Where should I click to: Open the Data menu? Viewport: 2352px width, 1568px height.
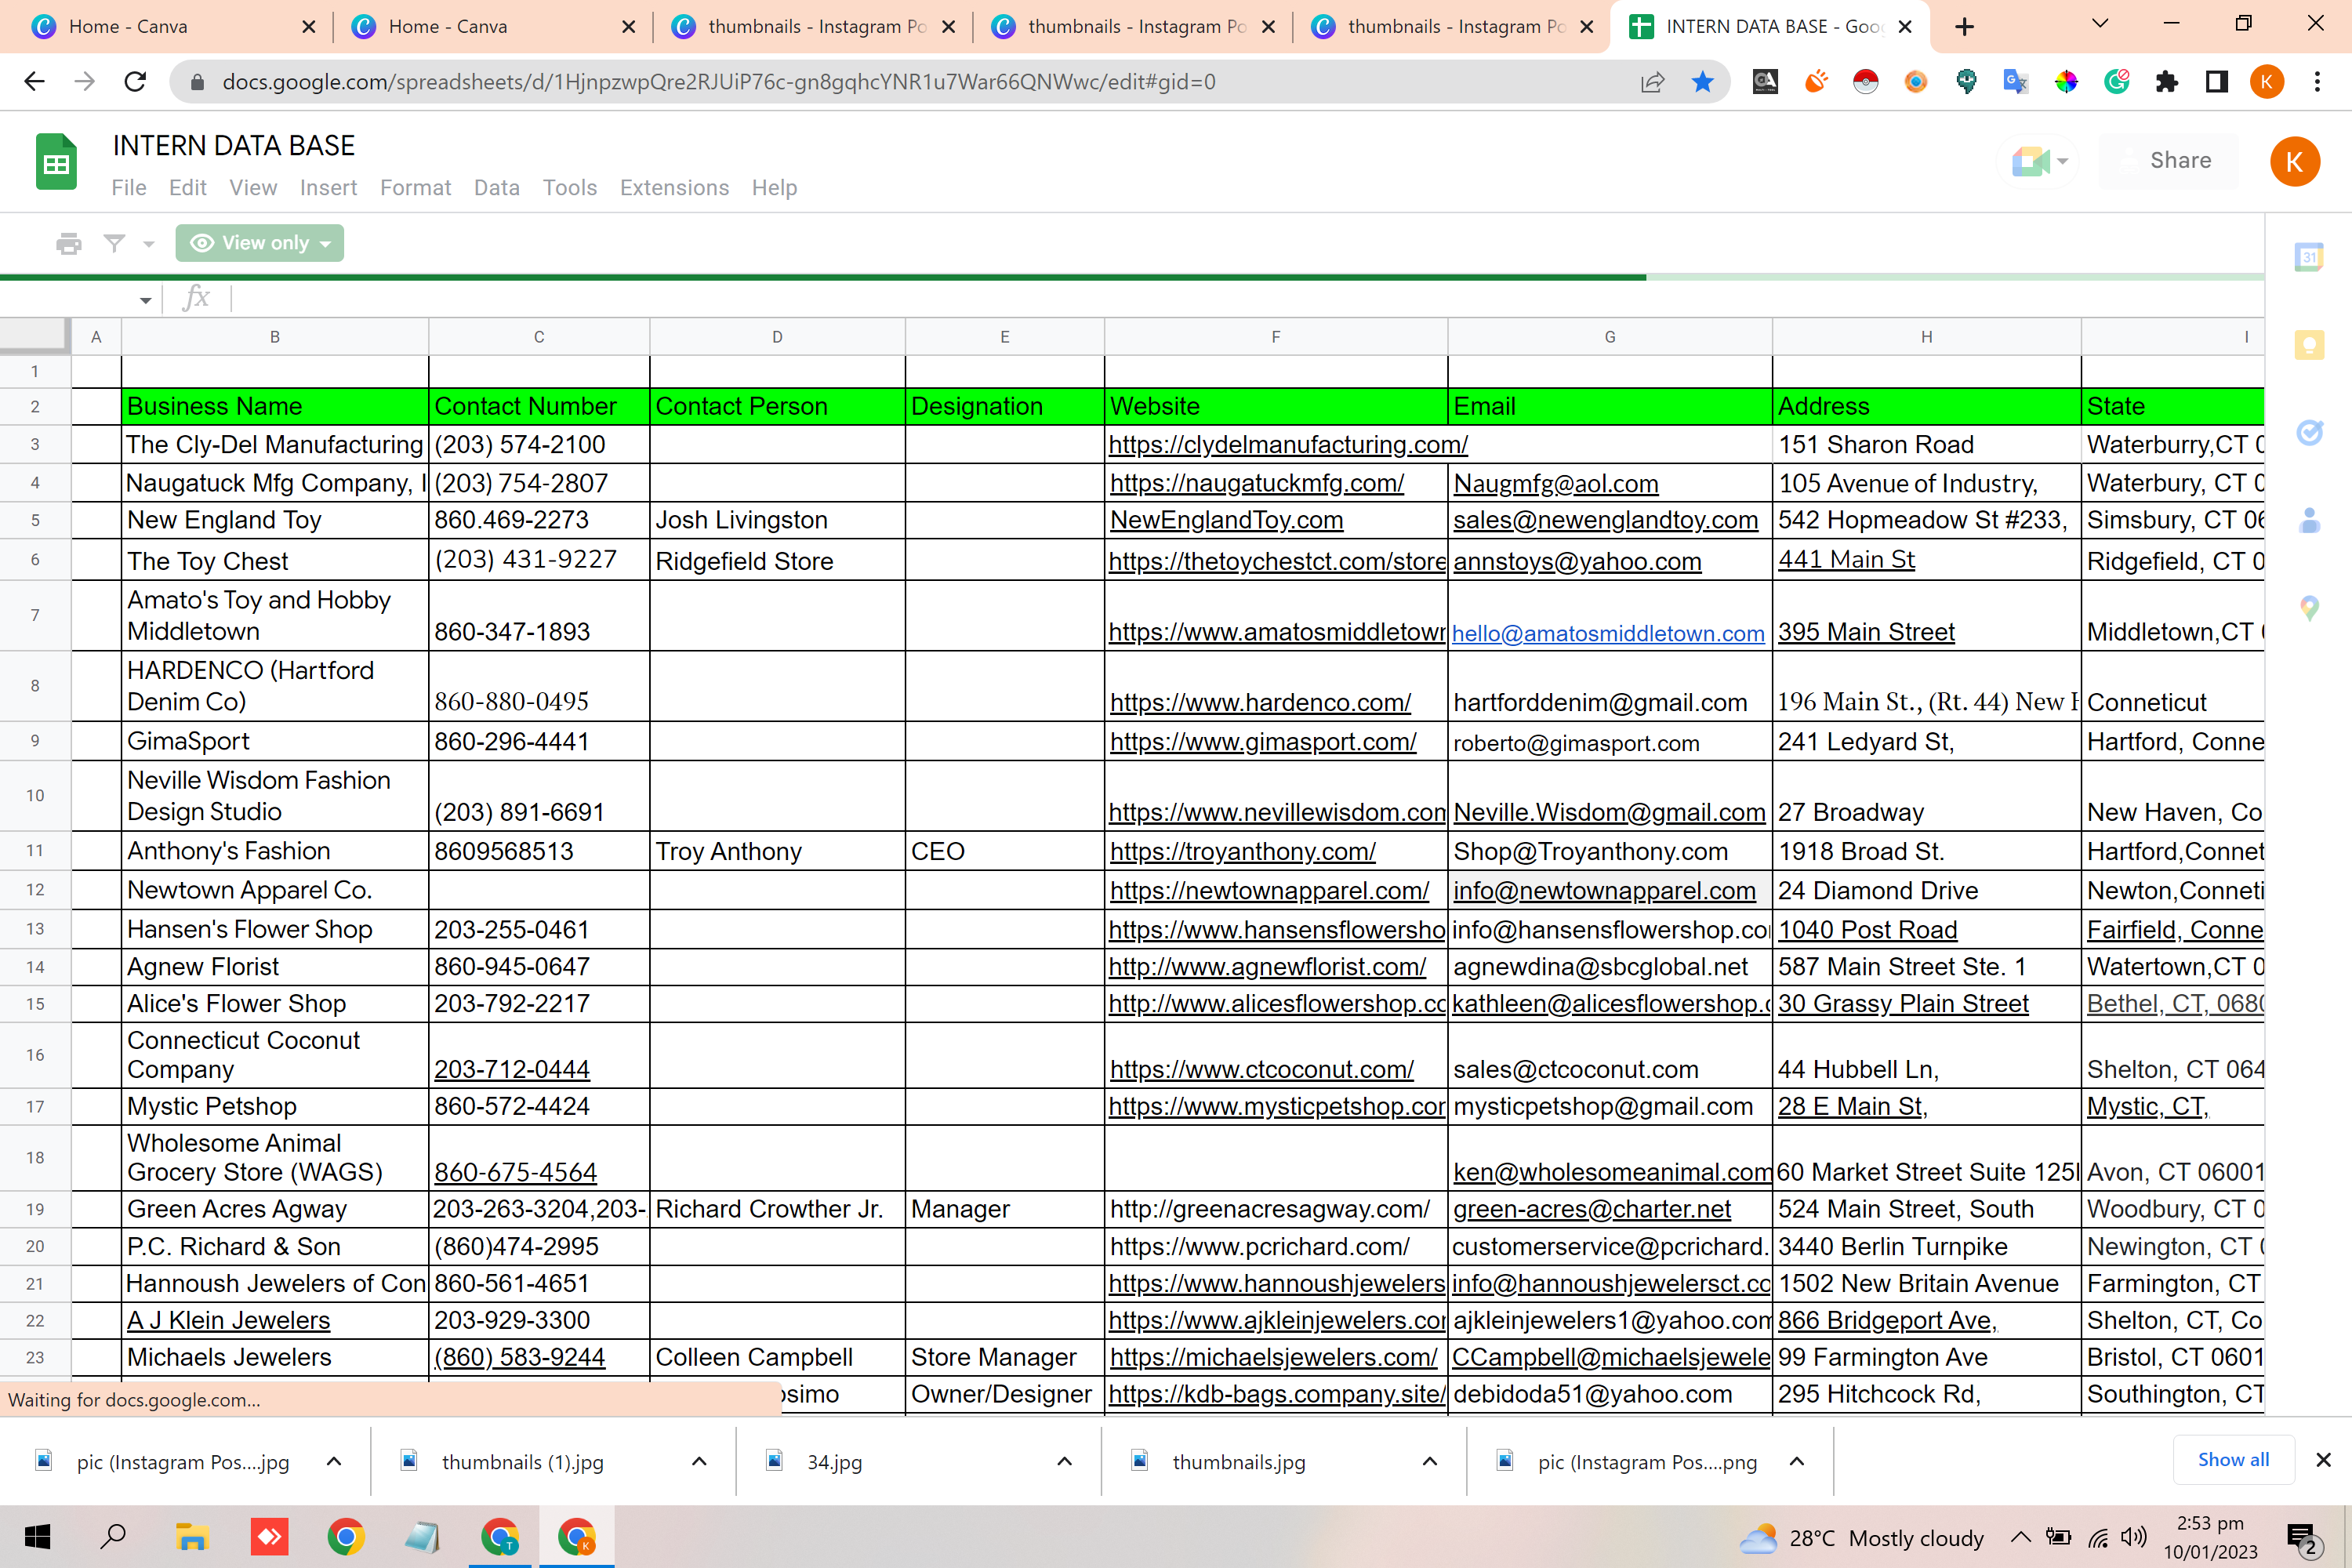(496, 188)
